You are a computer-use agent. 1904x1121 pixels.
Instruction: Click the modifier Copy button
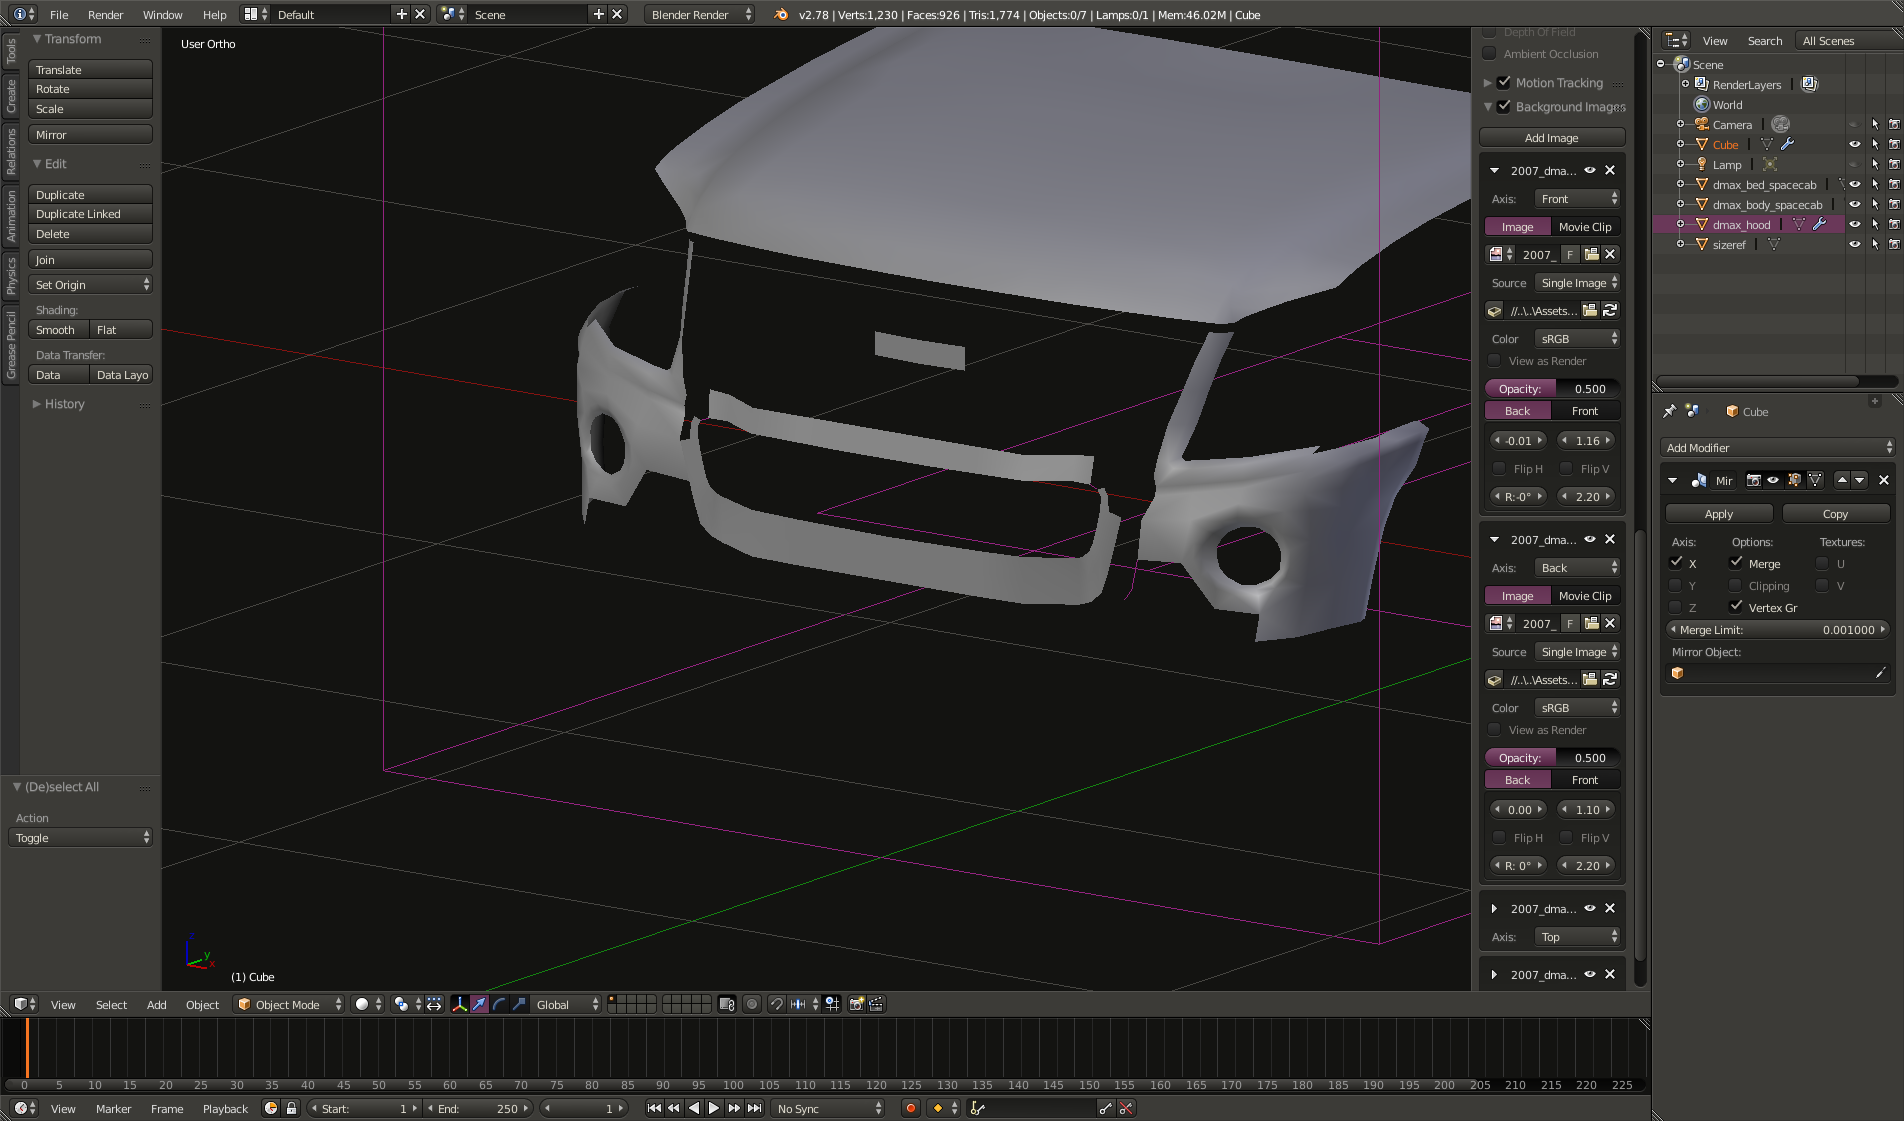1835,513
